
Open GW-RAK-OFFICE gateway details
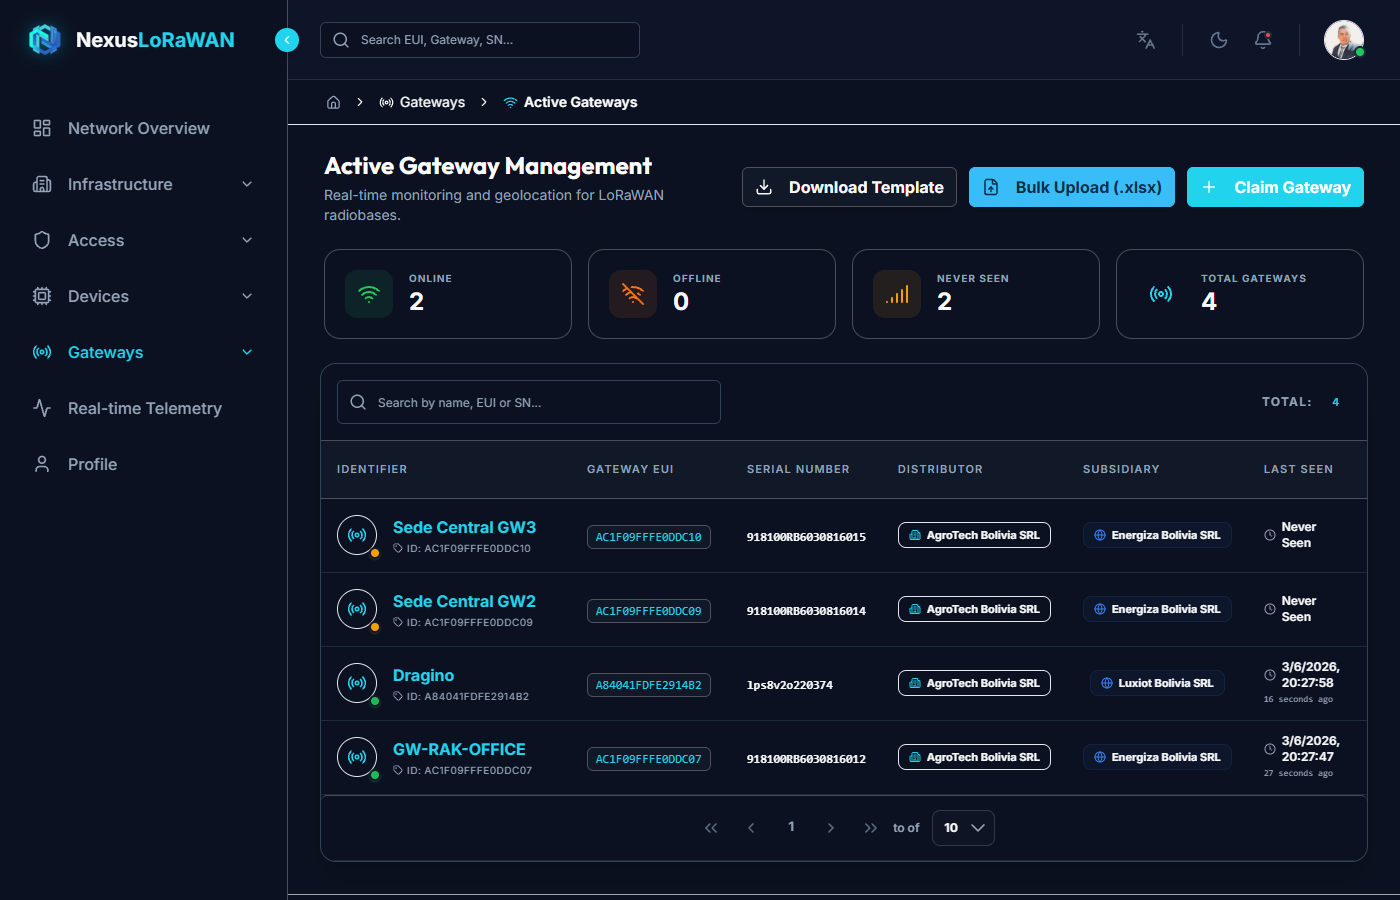(x=459, y=749)
